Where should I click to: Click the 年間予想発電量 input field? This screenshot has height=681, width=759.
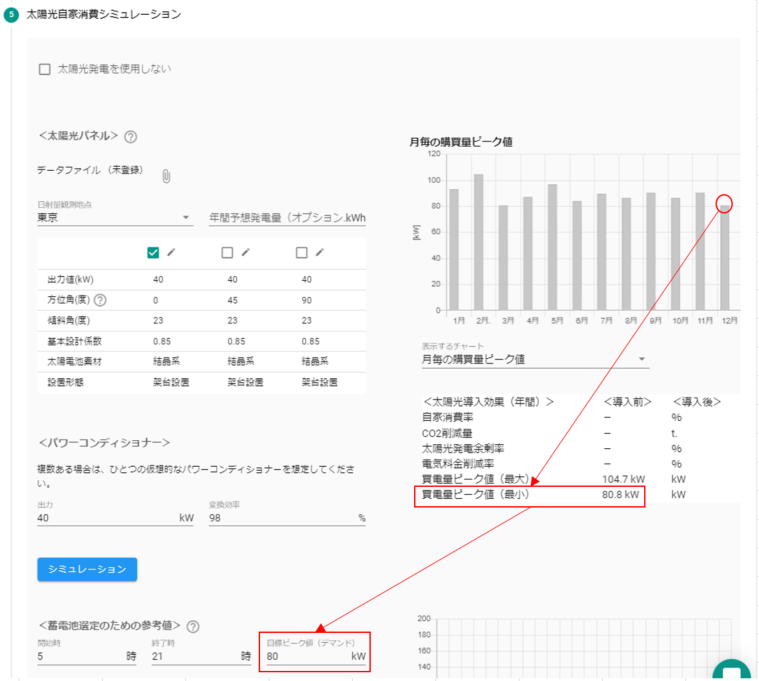[286, 217]
